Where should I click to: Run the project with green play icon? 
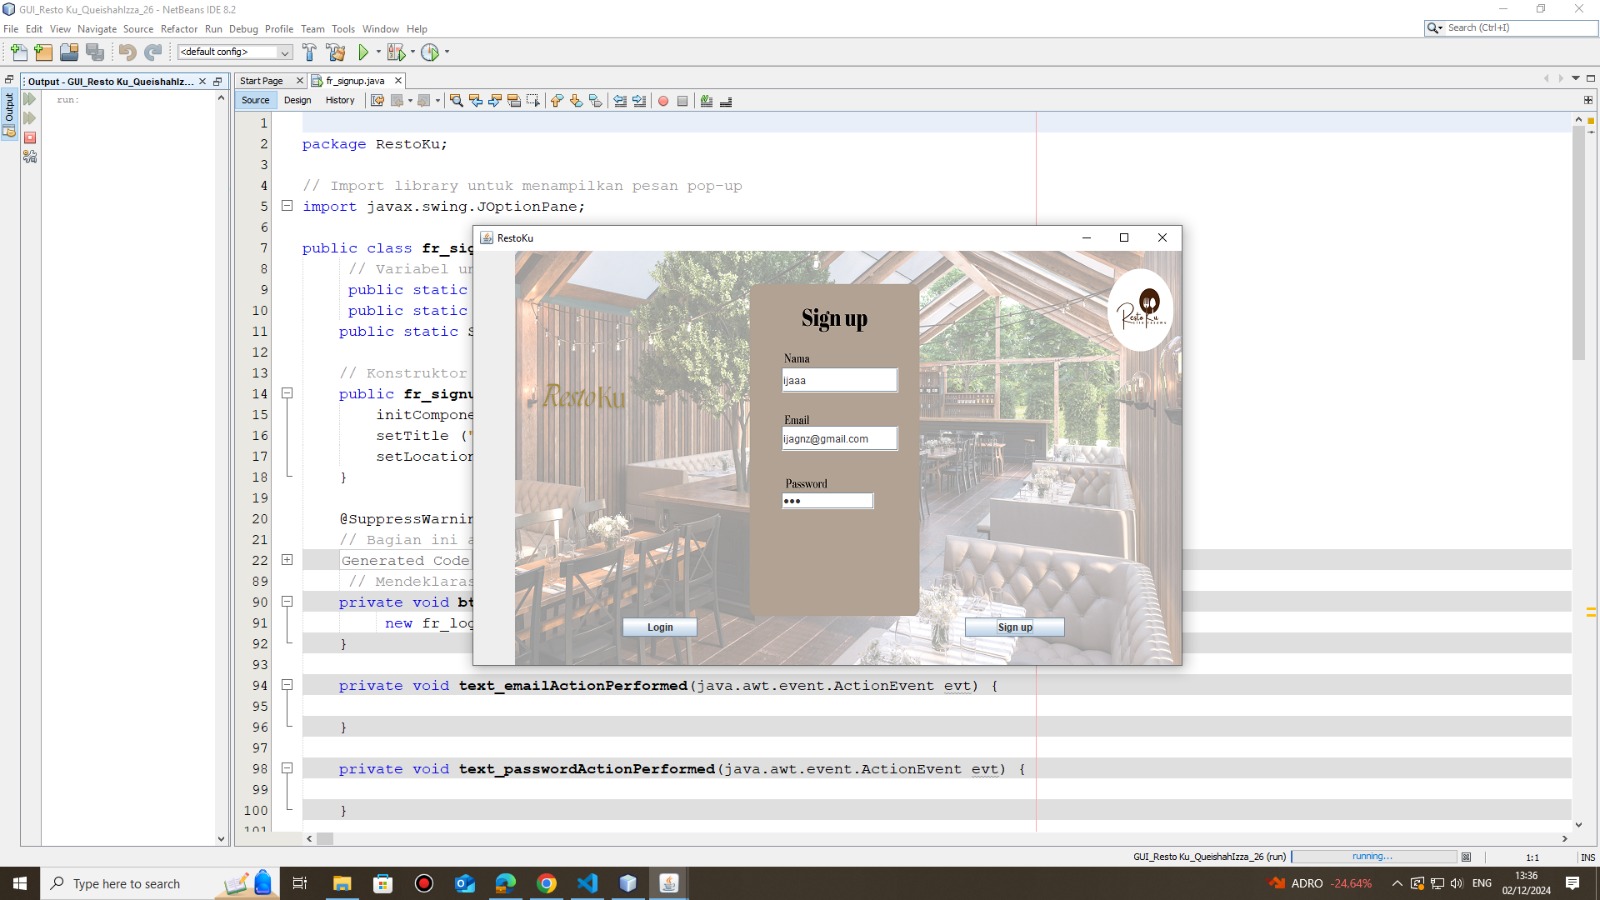click(x=364, y=52)
